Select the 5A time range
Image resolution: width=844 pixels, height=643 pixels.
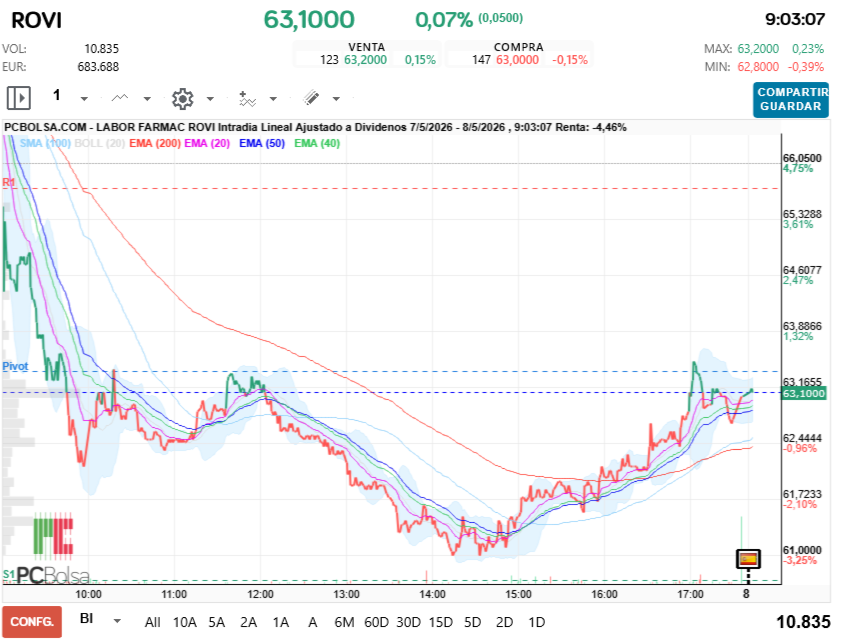pyautogui.click(x=216, y=623)
